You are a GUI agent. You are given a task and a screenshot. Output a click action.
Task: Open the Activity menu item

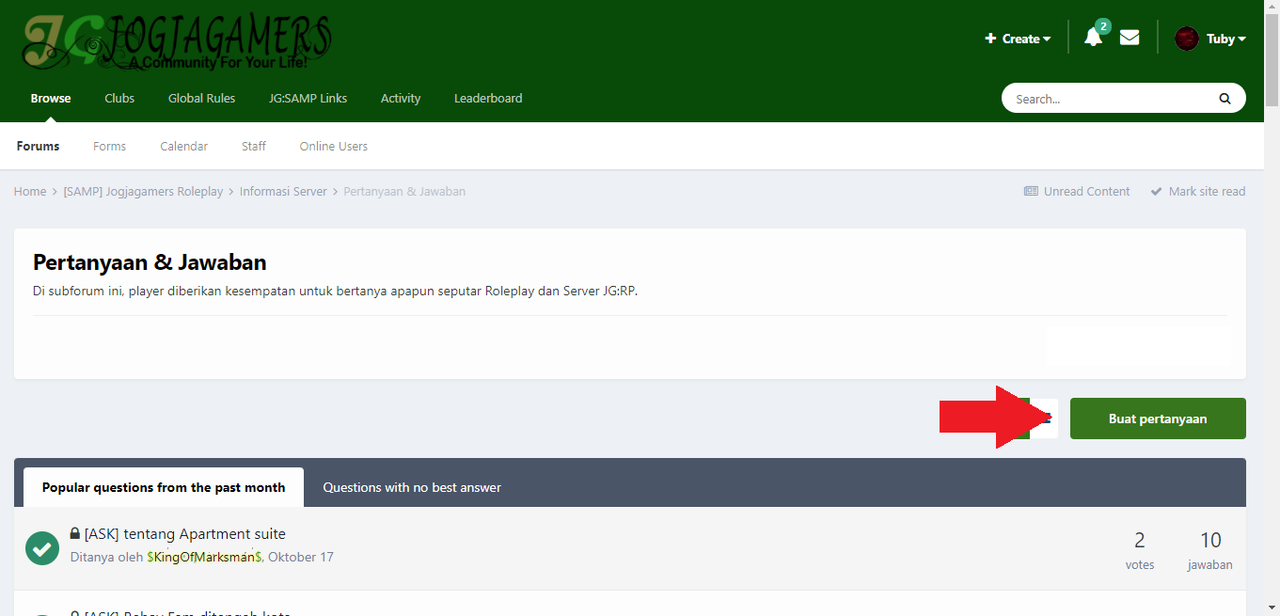(400, 98)
